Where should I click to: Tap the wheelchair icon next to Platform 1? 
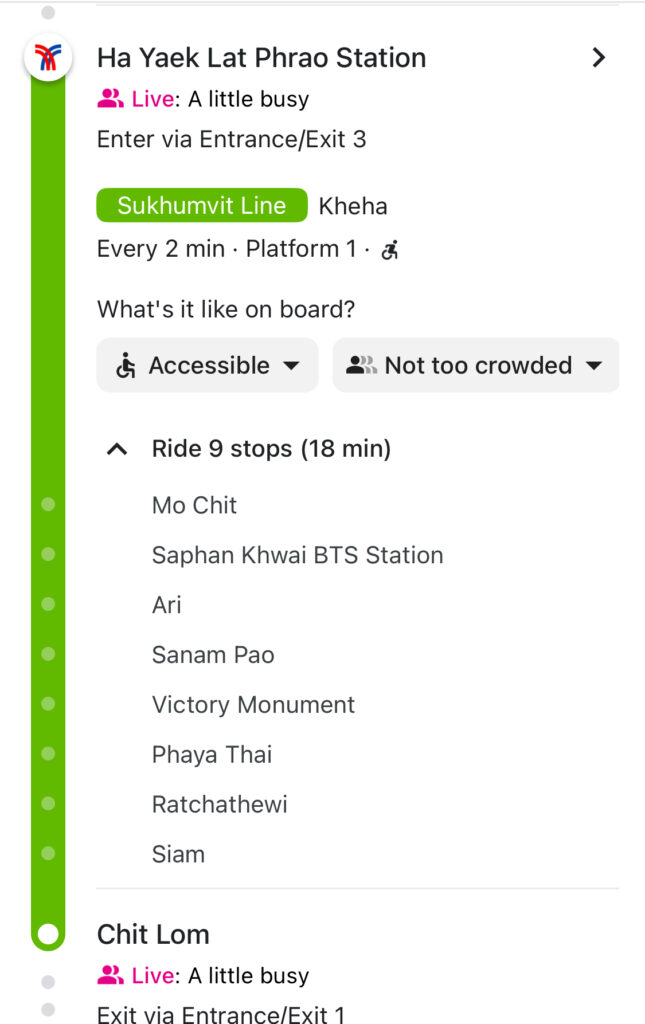tap(390, 249)
